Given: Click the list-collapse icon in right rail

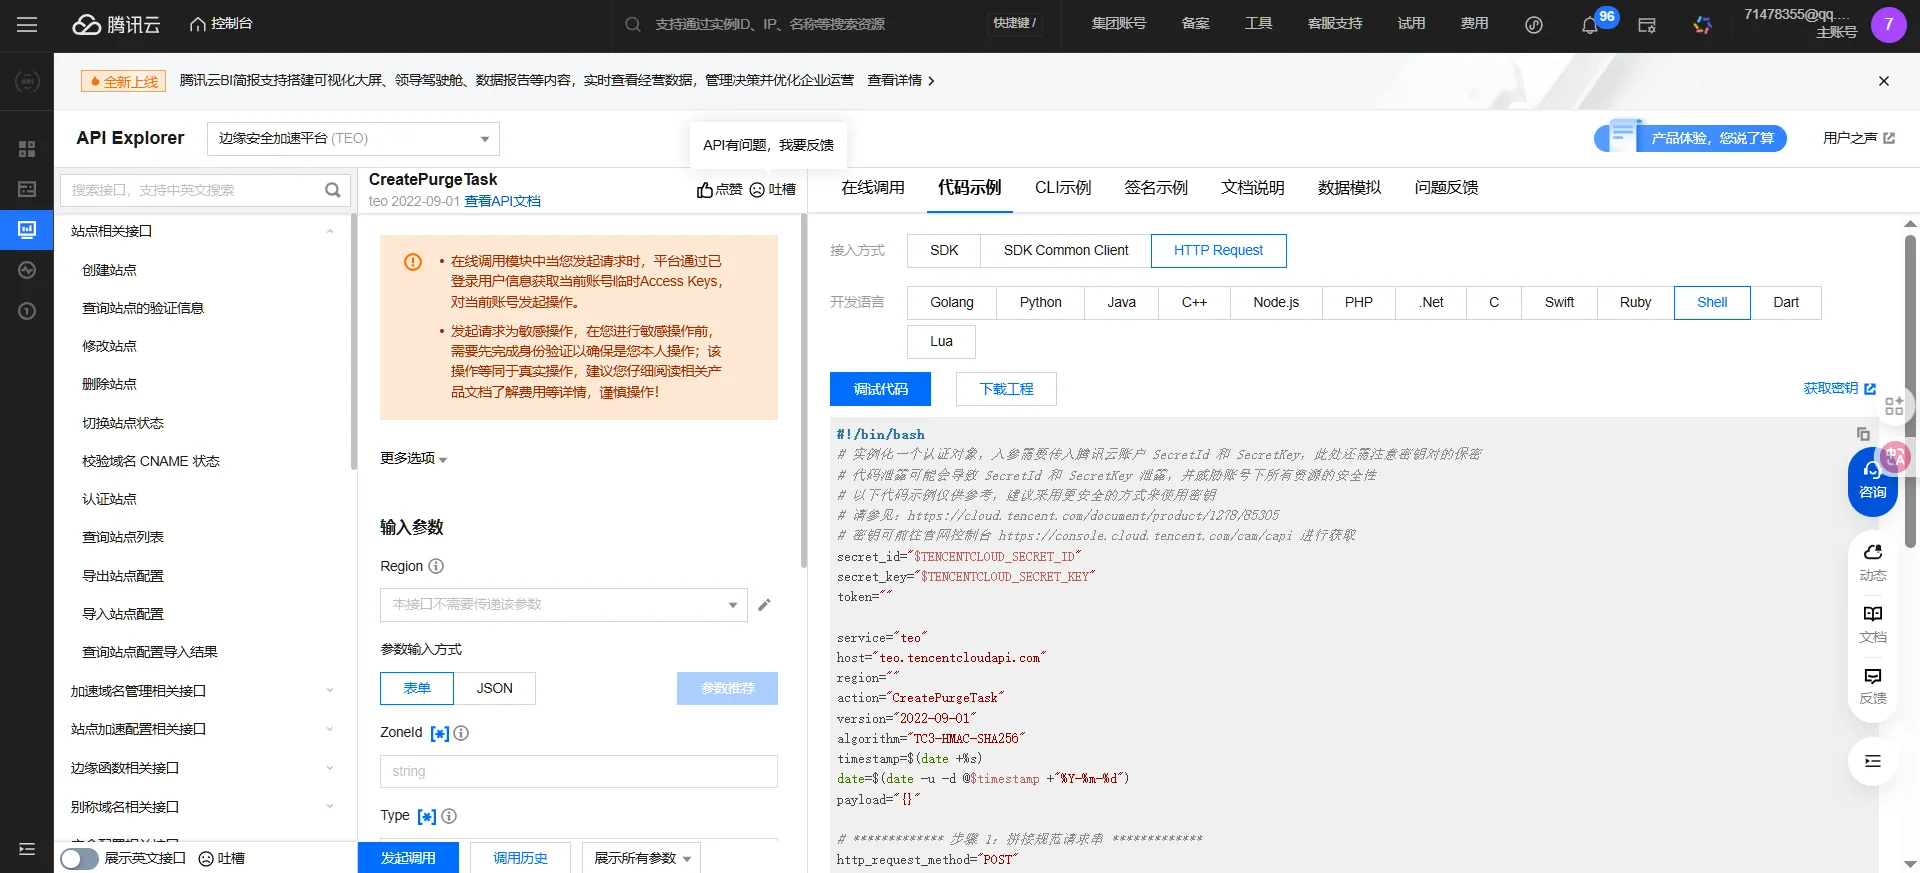Looking at the screenshot, I should pos(1873,761).
